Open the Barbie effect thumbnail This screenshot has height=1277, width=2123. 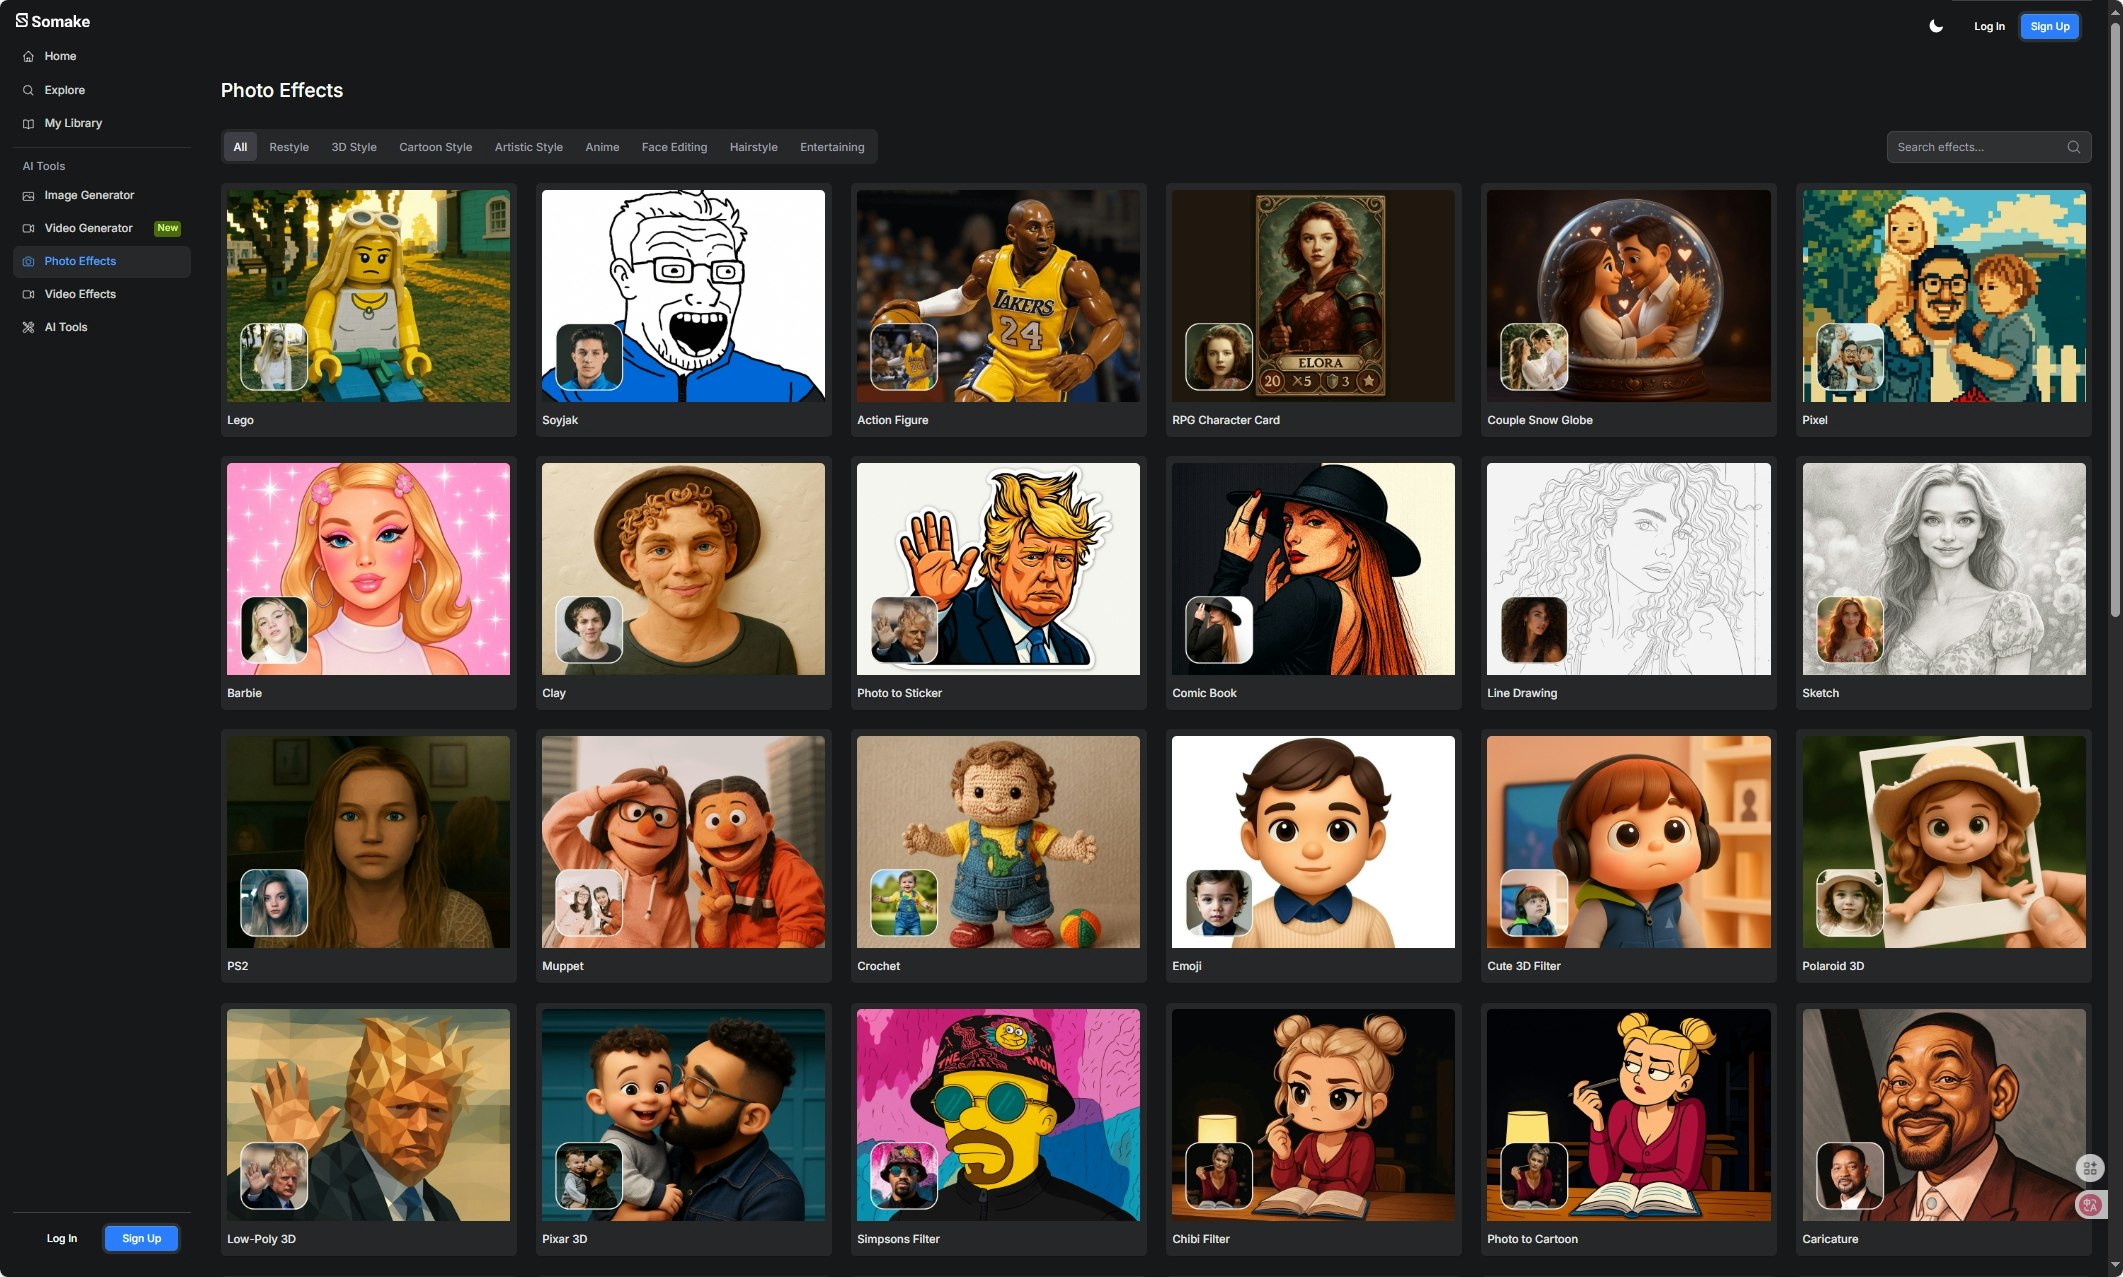368,569
